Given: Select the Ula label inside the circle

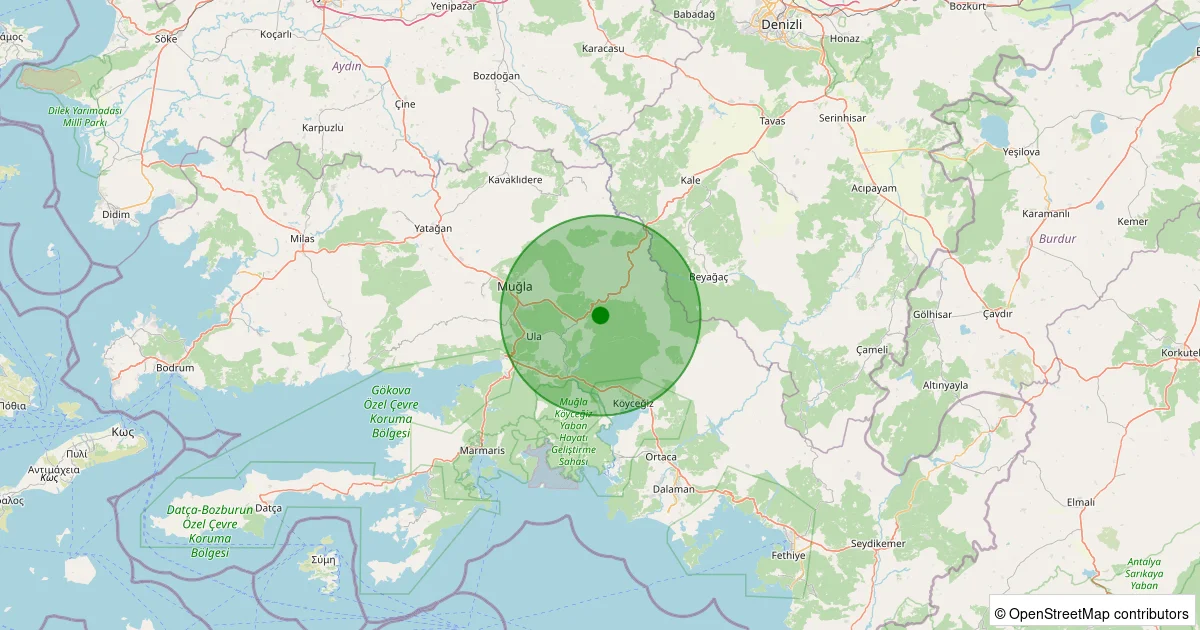Looking at the screenshot, I should click(x=534, y=337).
